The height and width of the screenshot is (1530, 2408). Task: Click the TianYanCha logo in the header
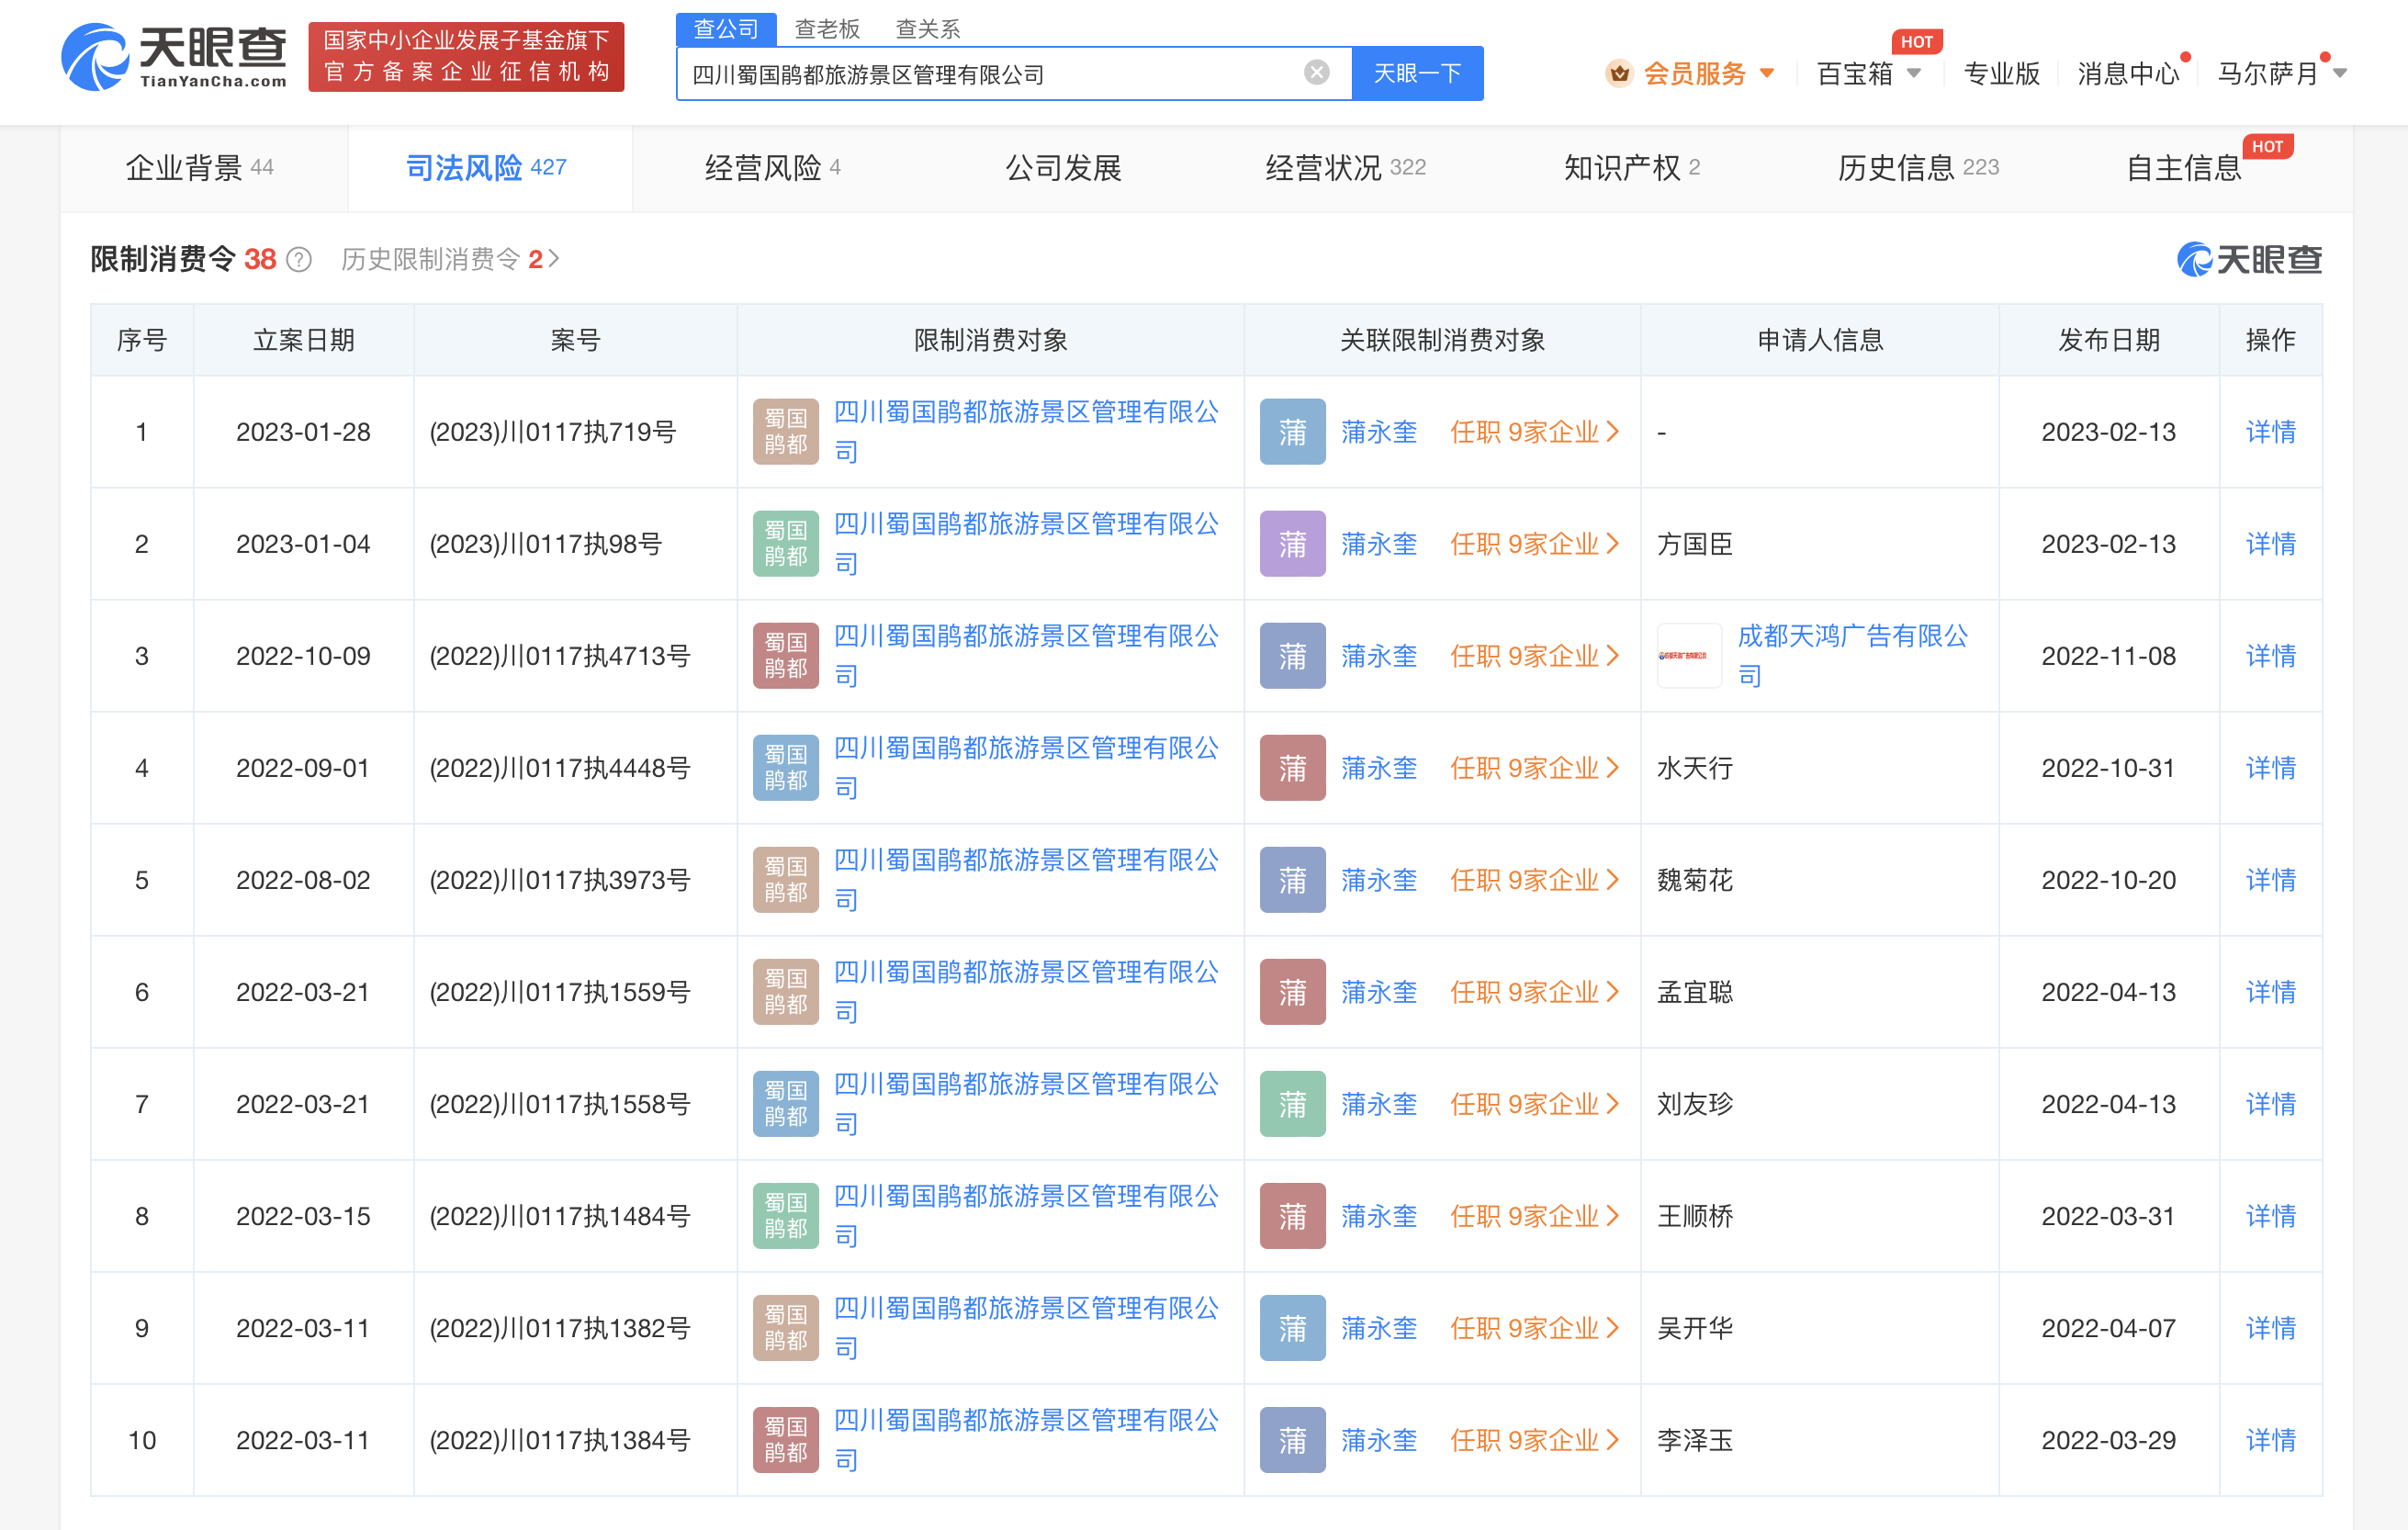[174, 57]
